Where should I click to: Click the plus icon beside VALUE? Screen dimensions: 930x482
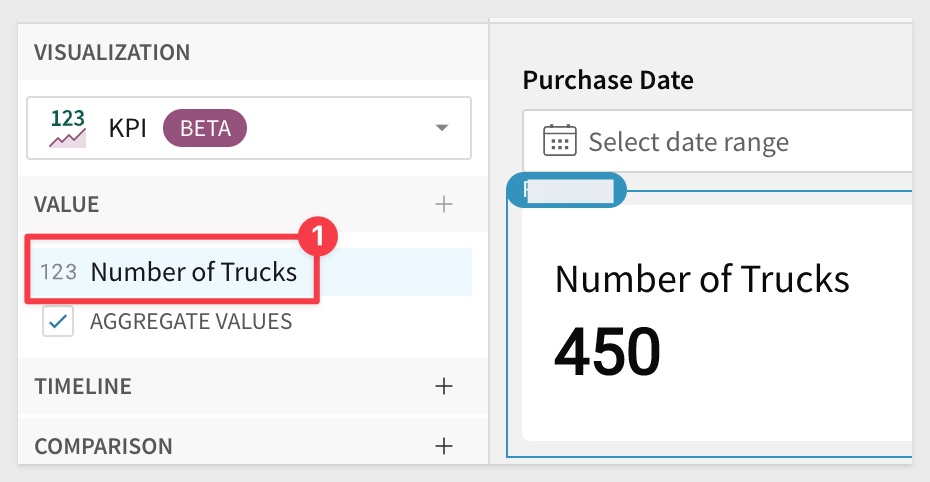coord(444,205)
